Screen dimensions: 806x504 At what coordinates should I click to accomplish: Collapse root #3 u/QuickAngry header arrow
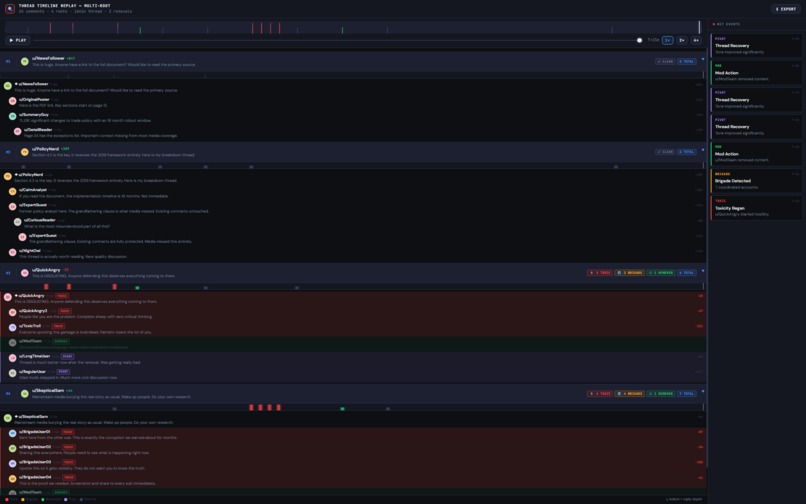(x=703, y=271)
